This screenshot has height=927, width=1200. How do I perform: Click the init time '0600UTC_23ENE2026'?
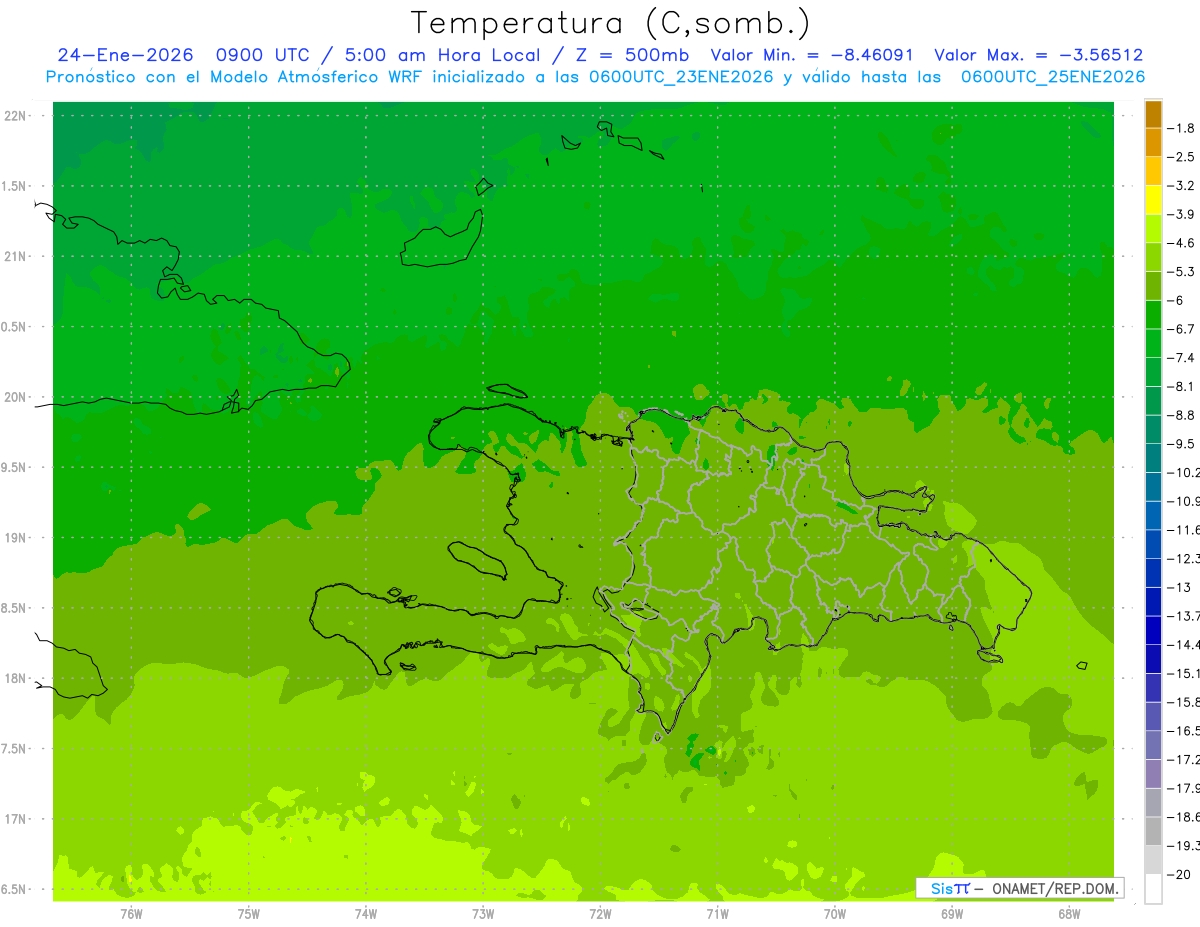[x=680, y=77]
